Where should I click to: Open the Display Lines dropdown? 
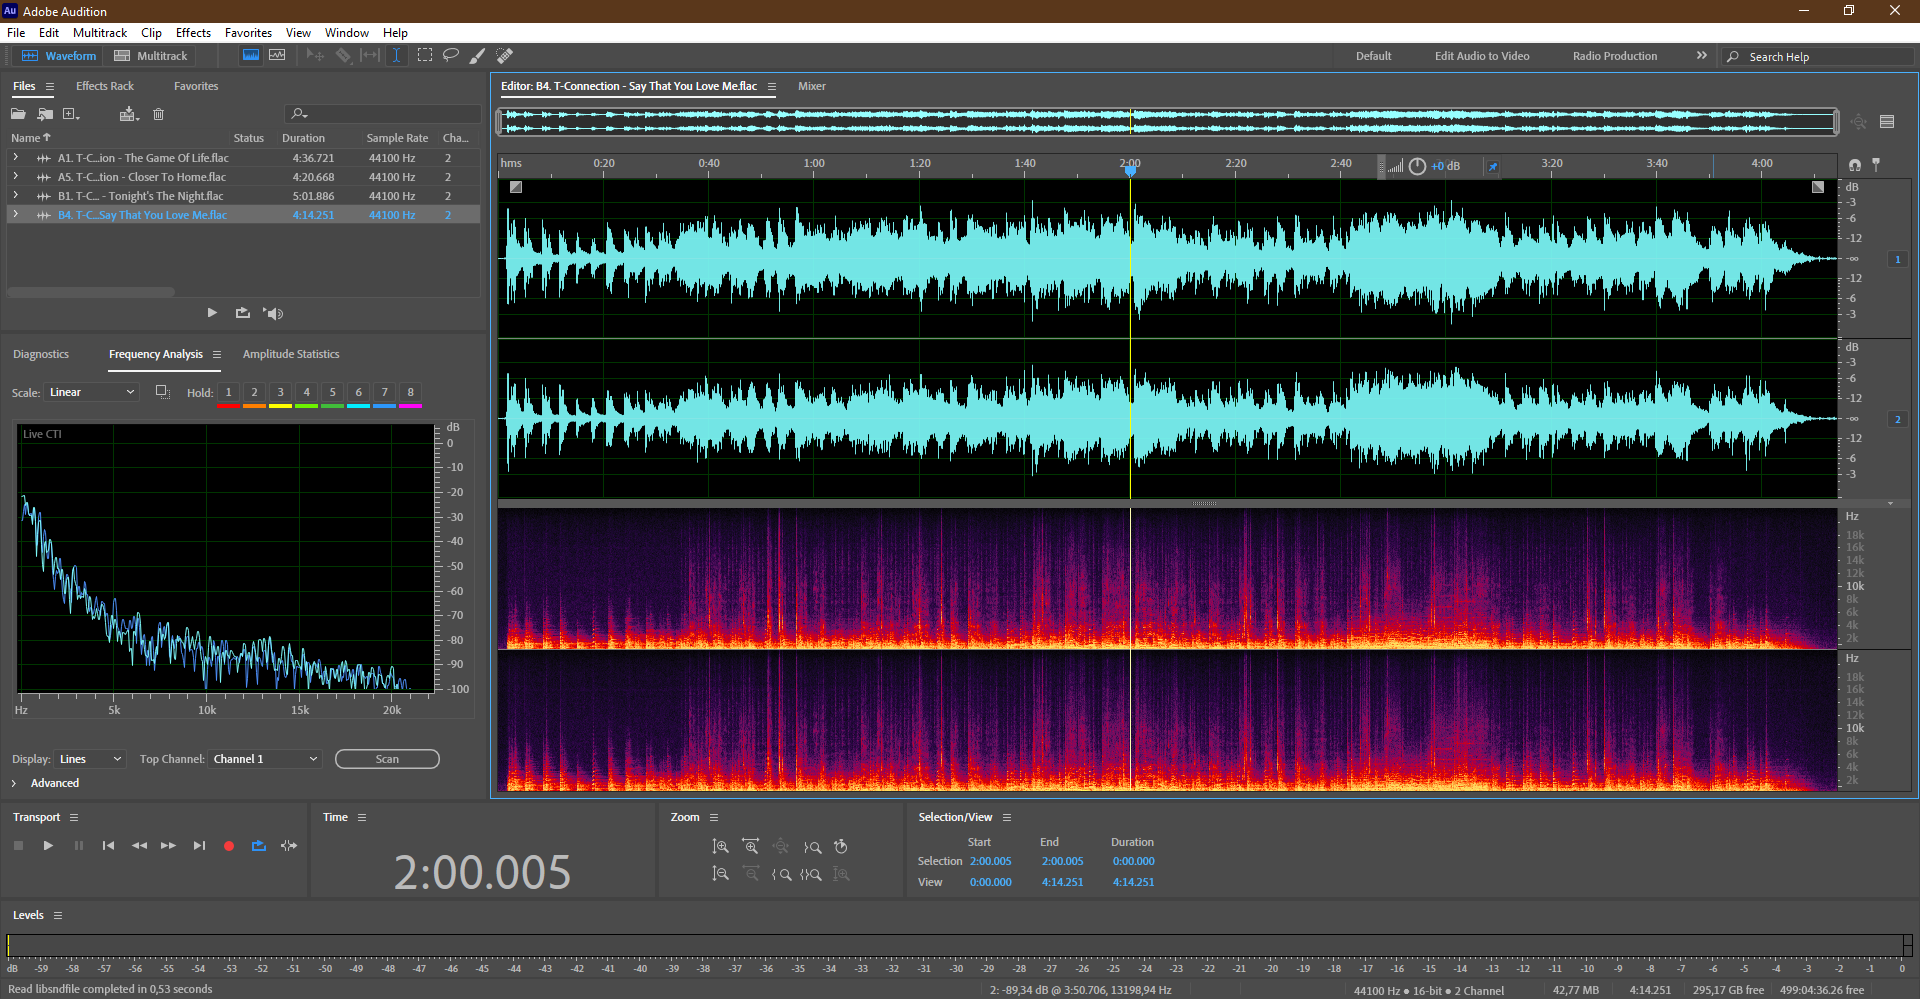point(90,759)
